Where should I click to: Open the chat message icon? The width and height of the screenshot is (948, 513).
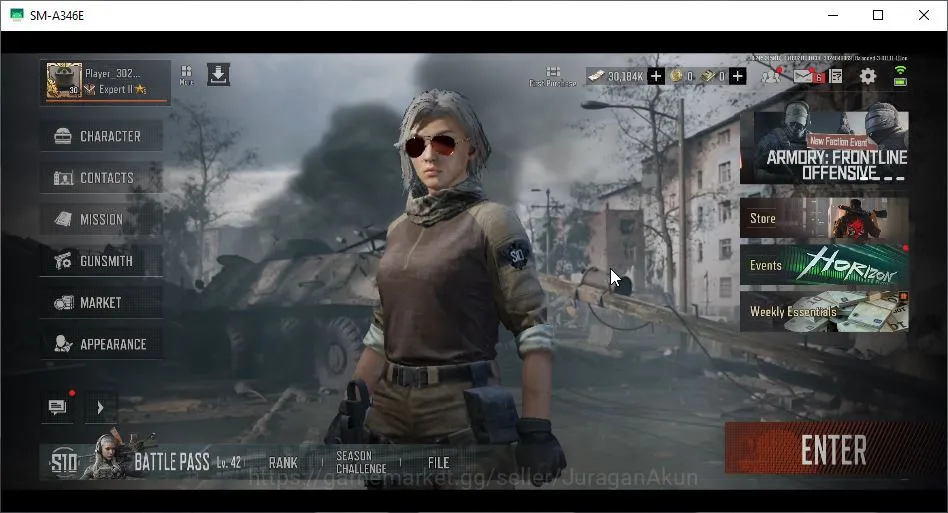click(57, 407)
